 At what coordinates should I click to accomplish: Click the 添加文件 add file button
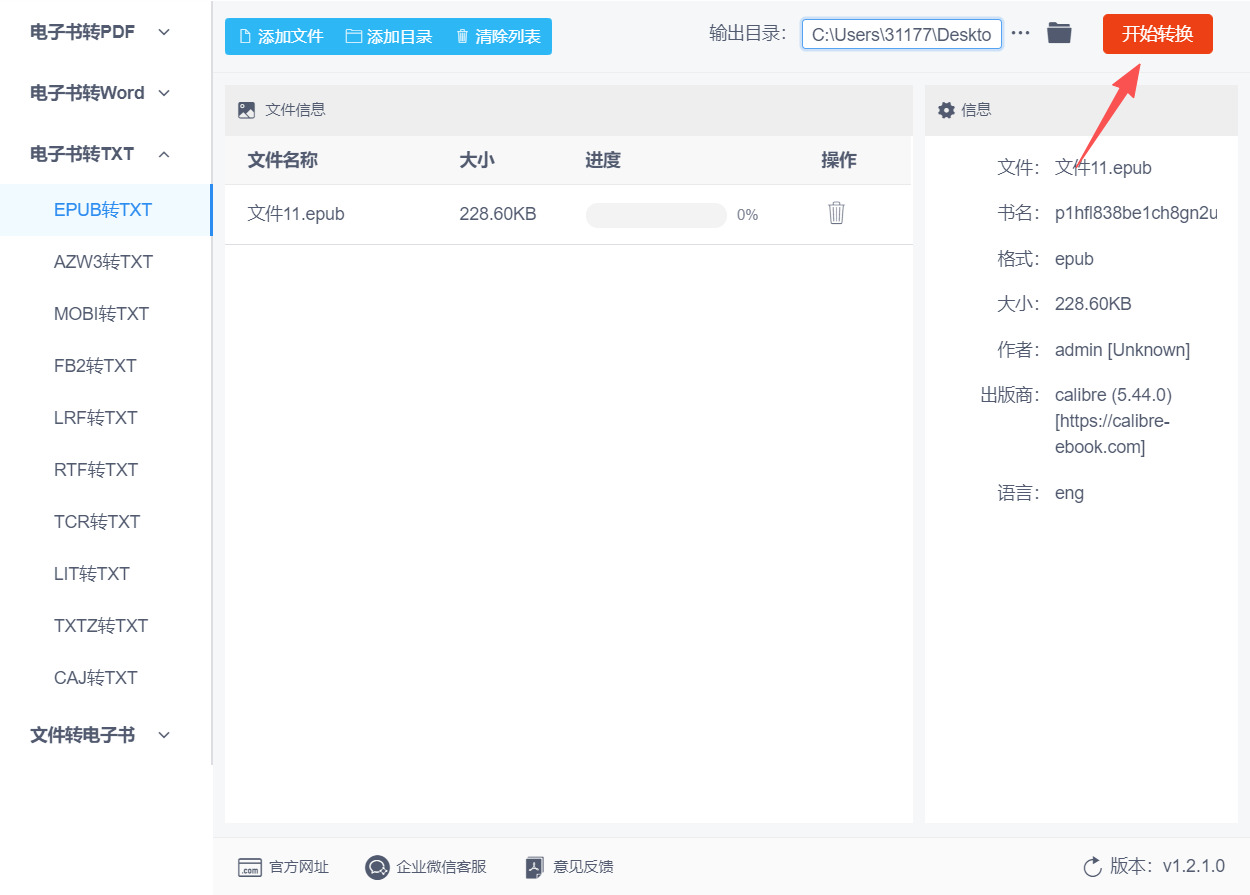pyautogui.click(x=281, y=37)
